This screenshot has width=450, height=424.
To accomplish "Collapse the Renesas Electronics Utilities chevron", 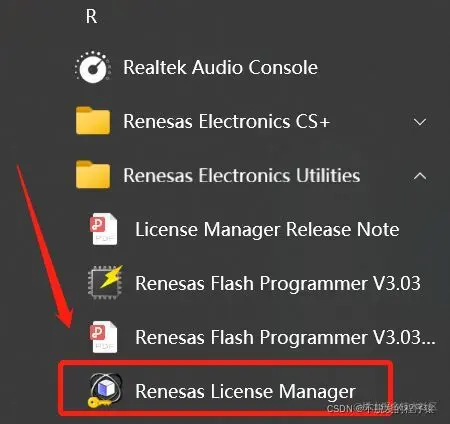I will 420,176.
